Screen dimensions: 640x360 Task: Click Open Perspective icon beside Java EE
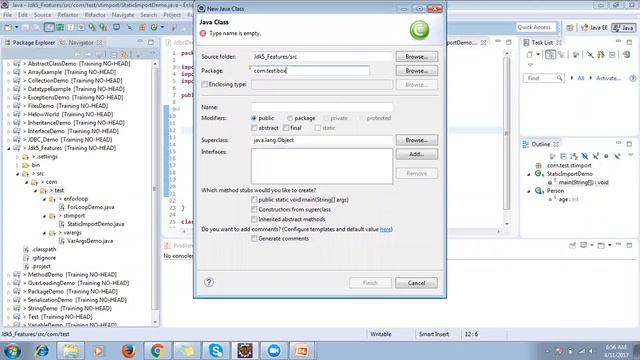point(570,27)
